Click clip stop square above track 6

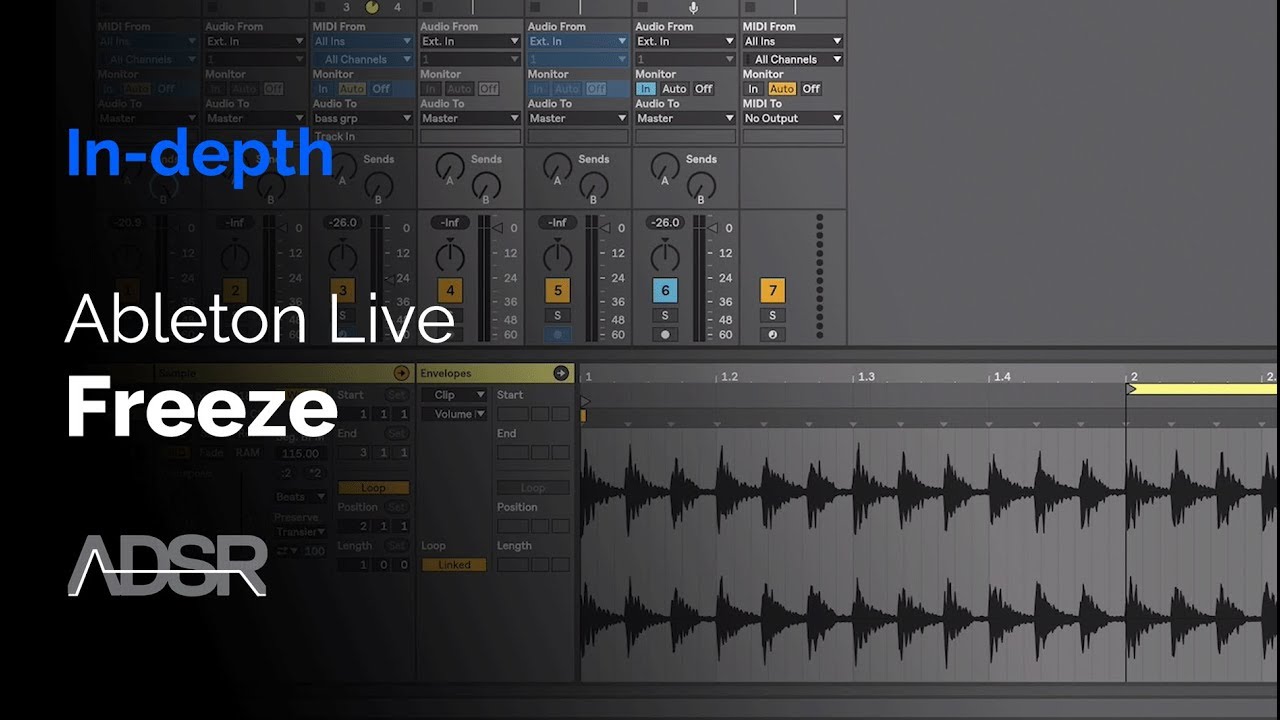642,7
